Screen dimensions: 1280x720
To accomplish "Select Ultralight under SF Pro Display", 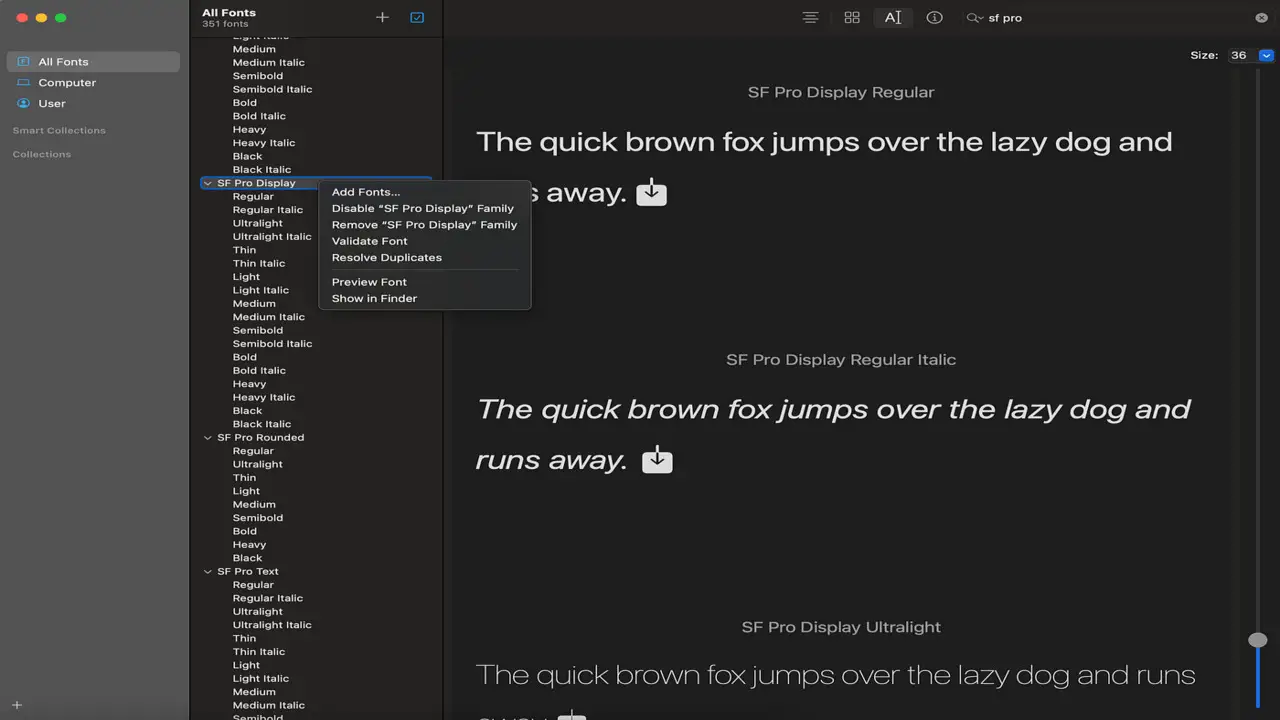I will (258, 223).
